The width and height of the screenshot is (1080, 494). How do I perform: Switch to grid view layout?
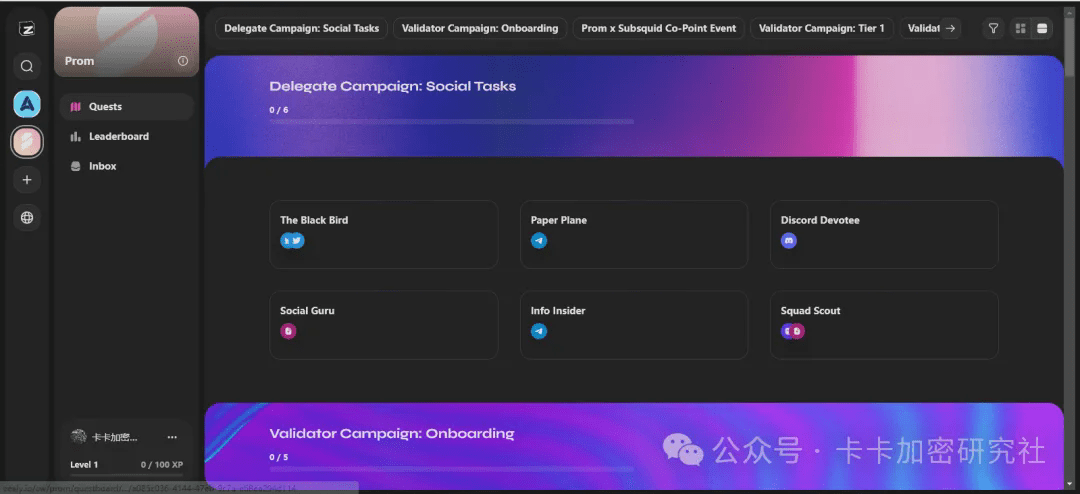pyautogui.click(x=1021, y=28)
